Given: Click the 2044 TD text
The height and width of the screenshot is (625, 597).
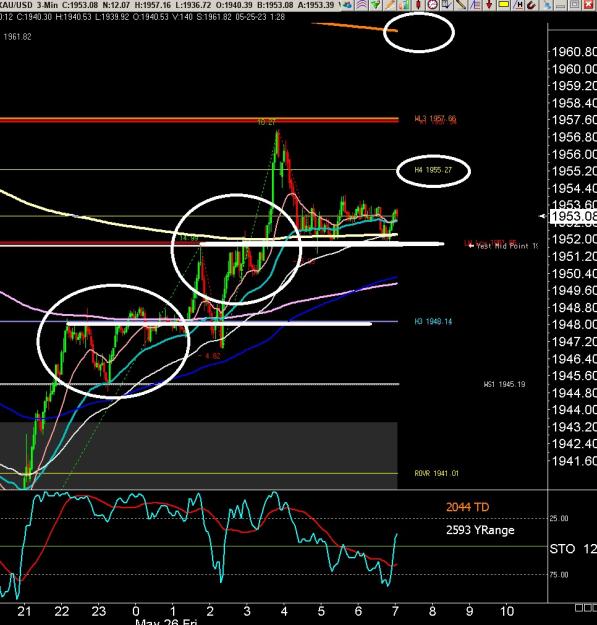Looking at the screenshot, I should (x=467, y=507).
